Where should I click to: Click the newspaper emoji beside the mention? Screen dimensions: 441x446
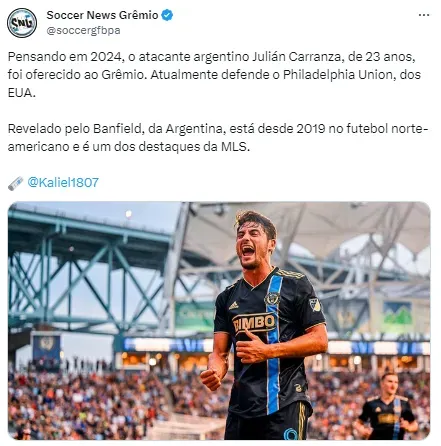pyautogui.click(x=15, y=183)
